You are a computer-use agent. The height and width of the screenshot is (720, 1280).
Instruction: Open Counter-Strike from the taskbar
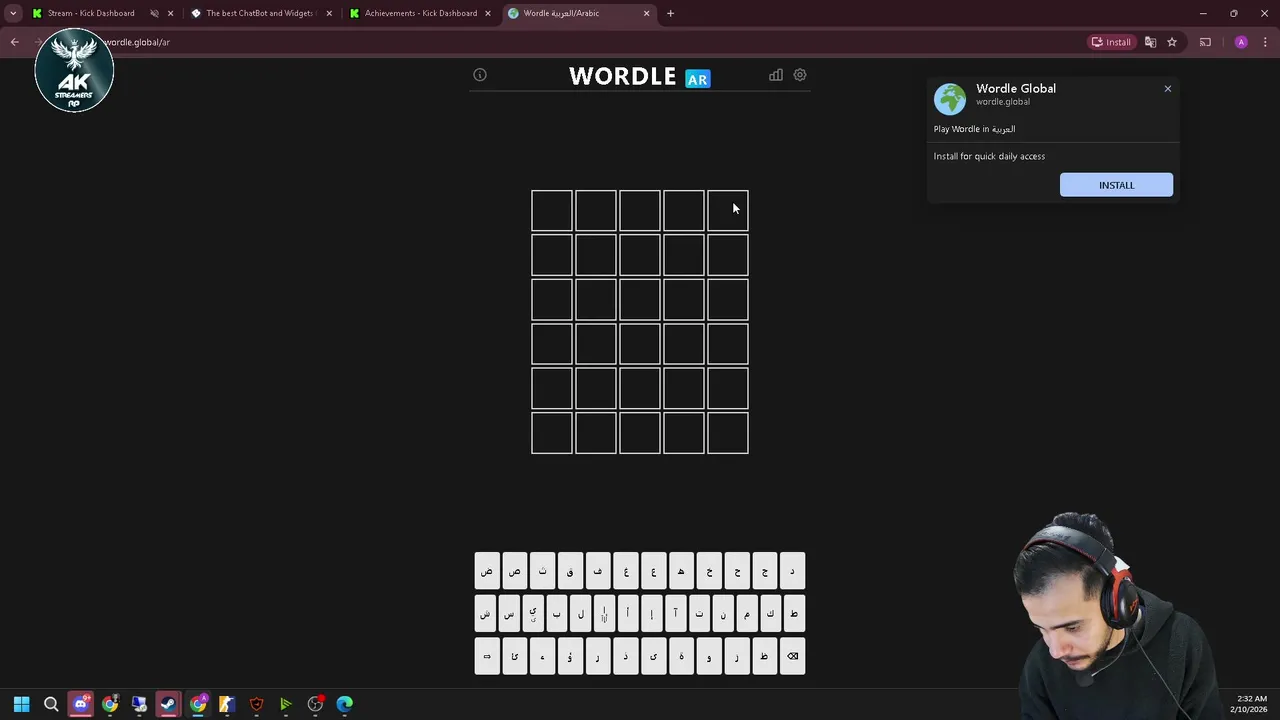point(227,704)
